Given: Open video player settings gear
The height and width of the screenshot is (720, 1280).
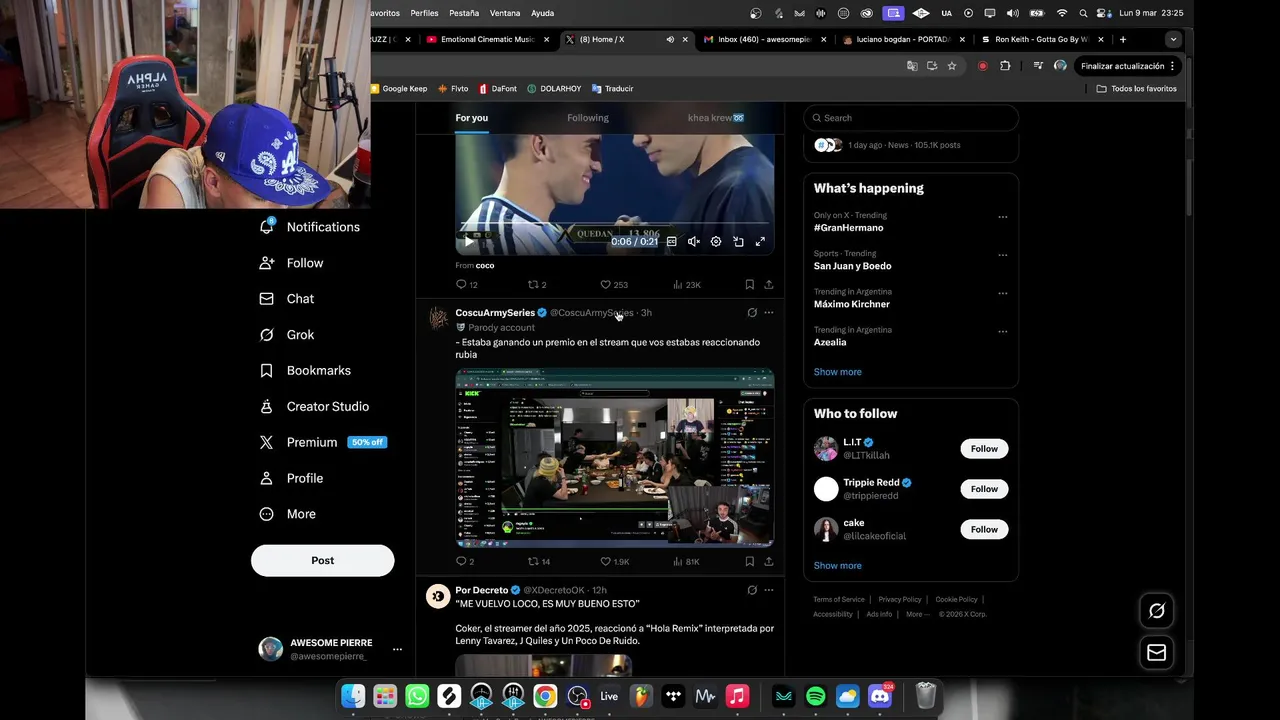Looking at the screenshot, I should [x=716, y=241].
